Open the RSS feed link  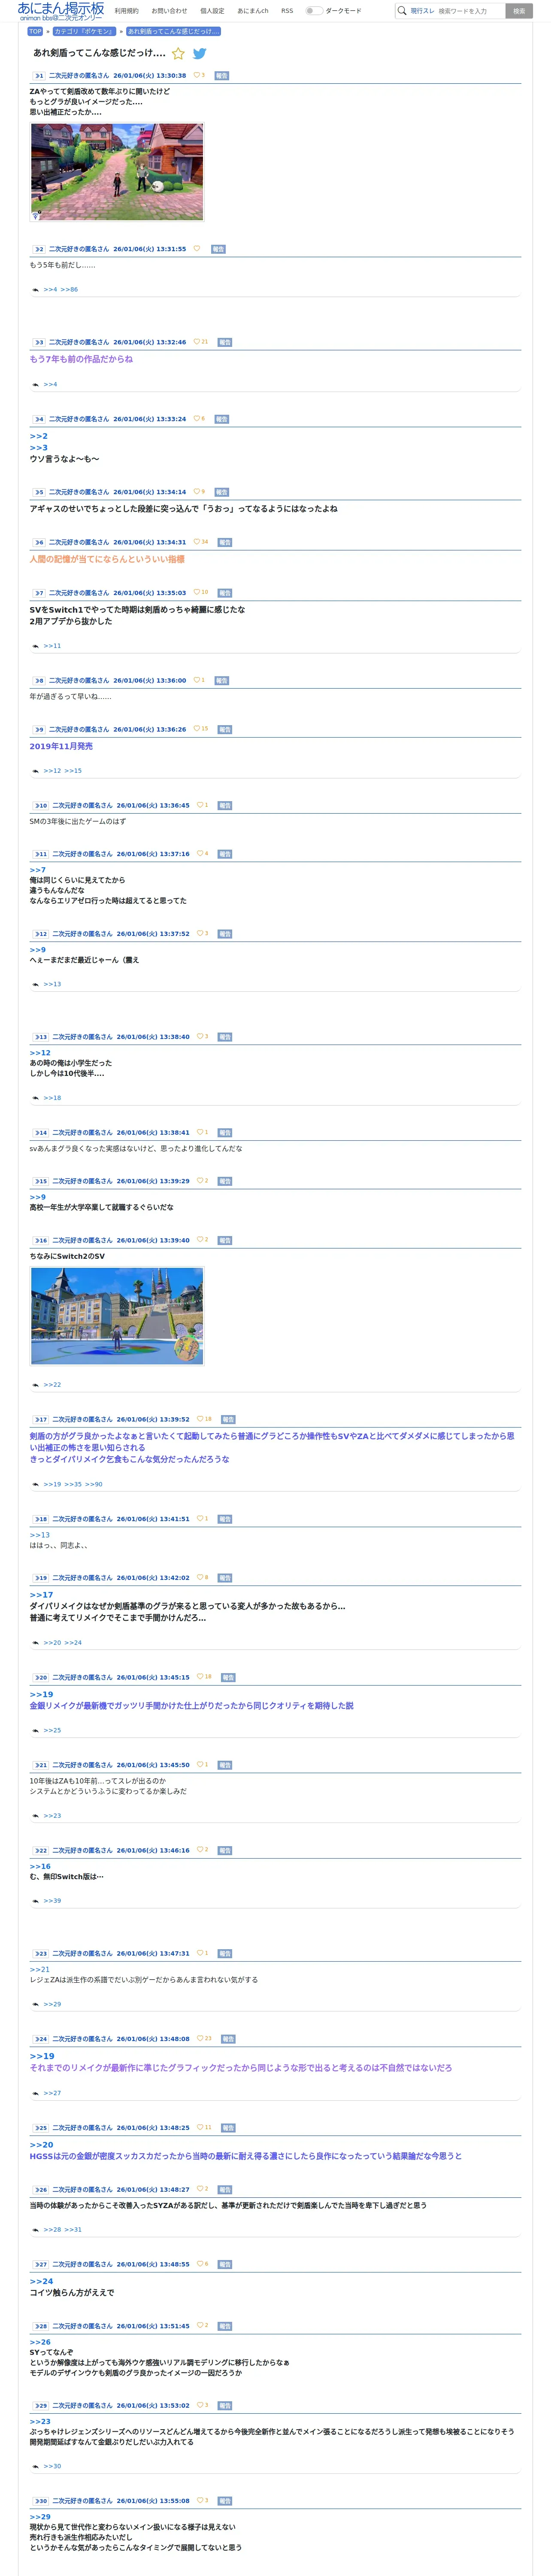click(287, 11)
